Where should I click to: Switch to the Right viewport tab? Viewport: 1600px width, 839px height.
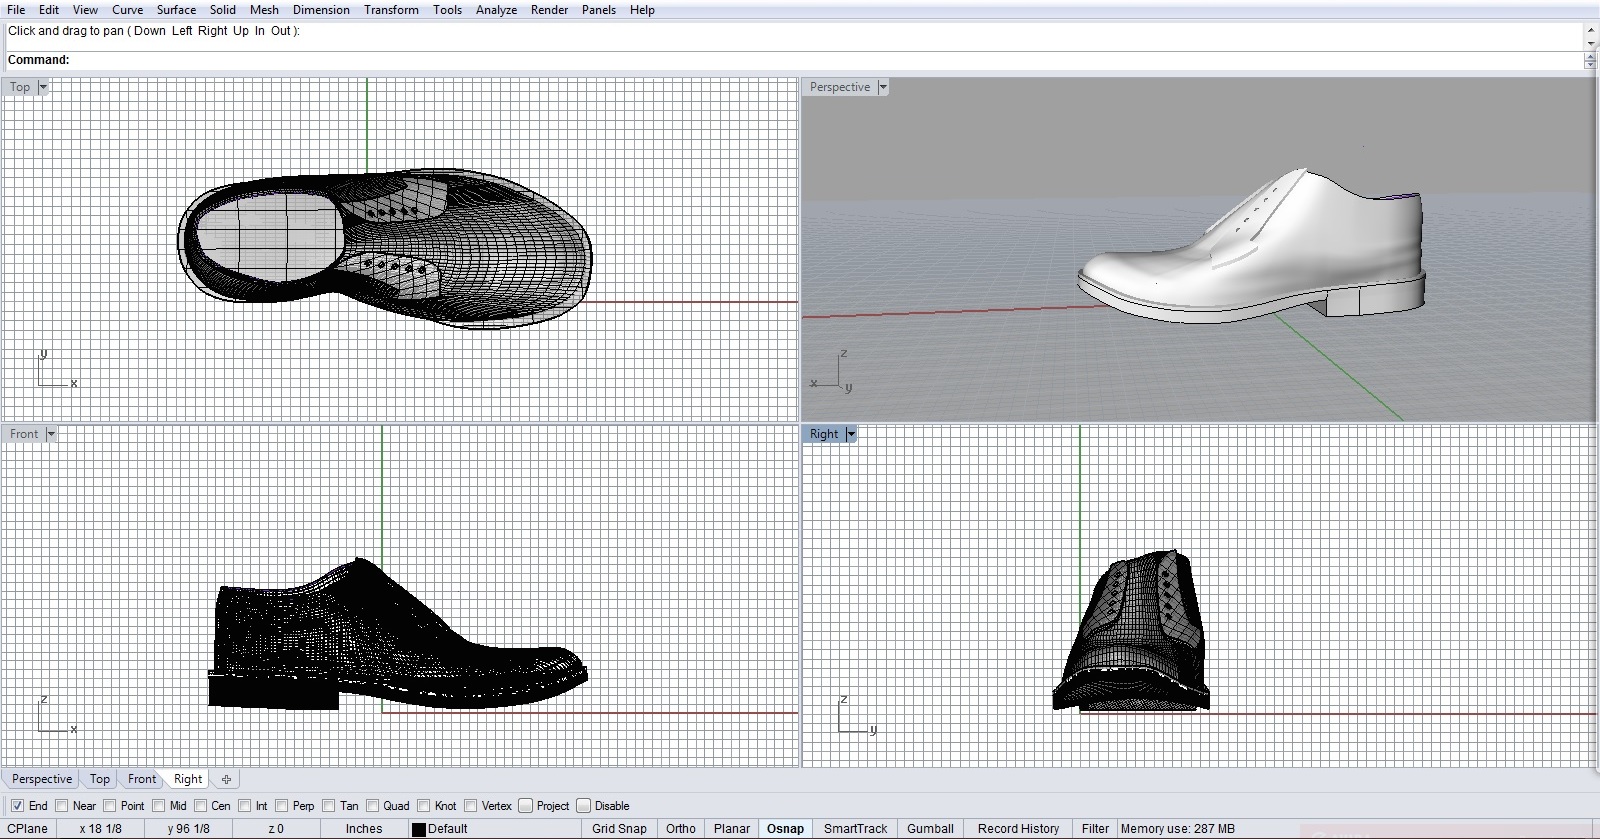[x=188, y=779]
